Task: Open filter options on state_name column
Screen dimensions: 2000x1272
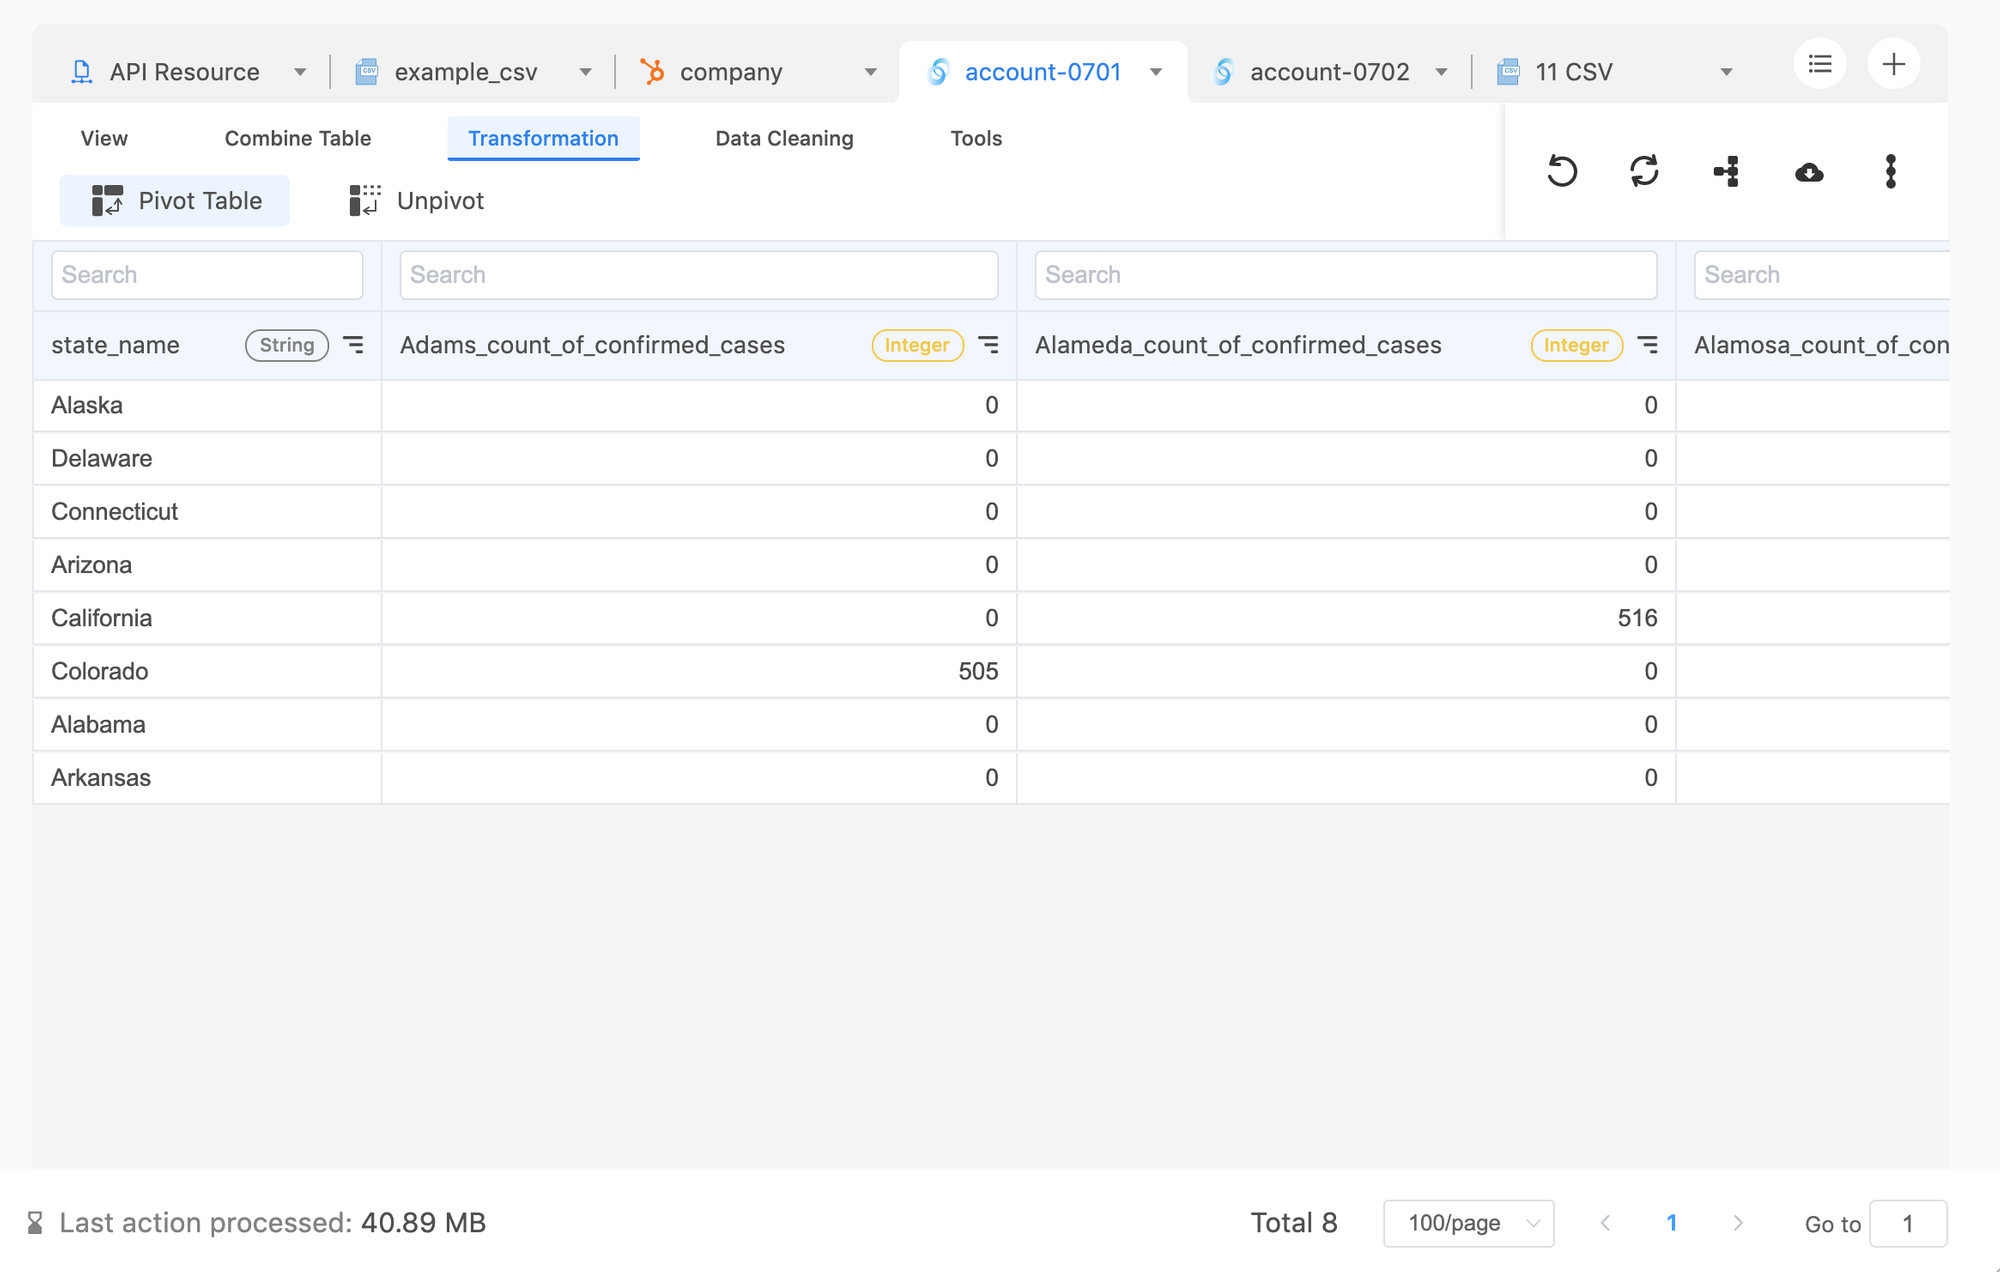Action: click(x=355, y=344)
